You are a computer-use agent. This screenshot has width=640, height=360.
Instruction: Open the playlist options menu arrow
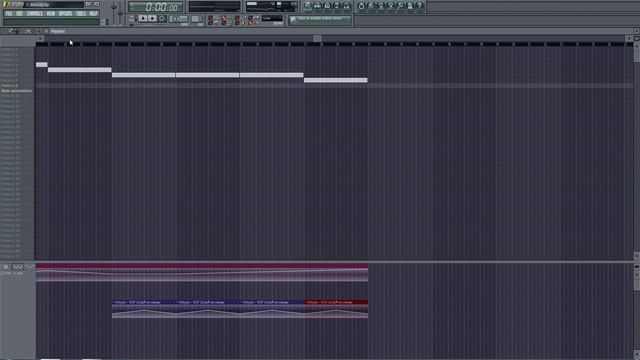(x=3, y=31)
